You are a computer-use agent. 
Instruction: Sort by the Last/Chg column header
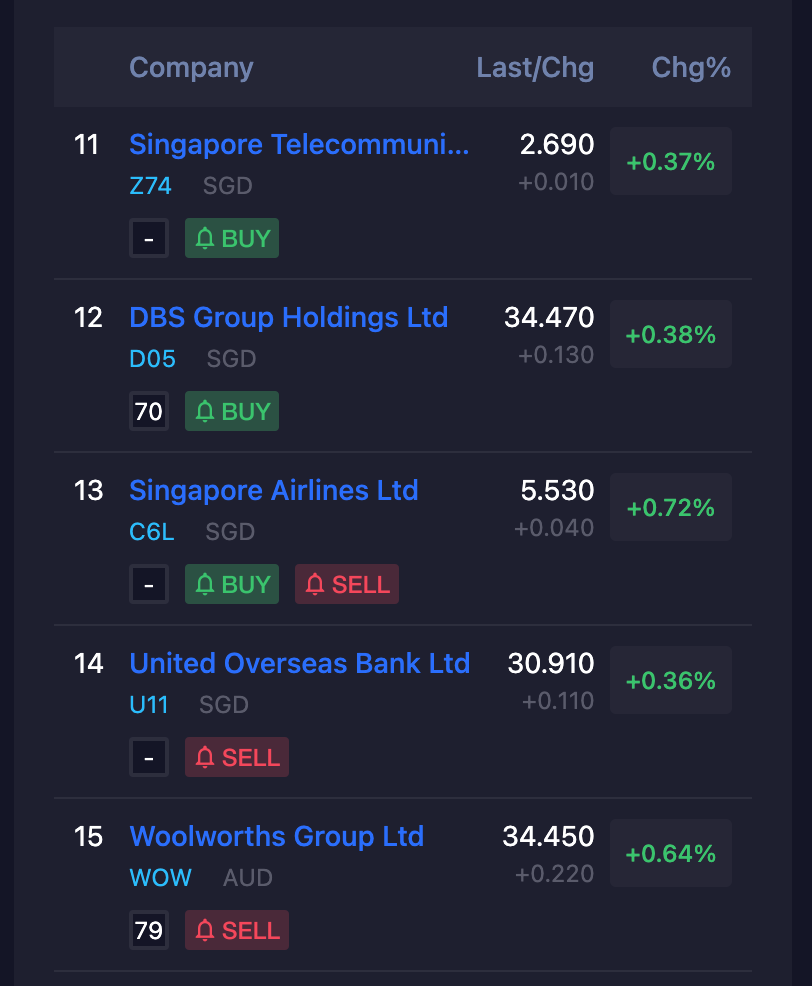pos(535,67)
